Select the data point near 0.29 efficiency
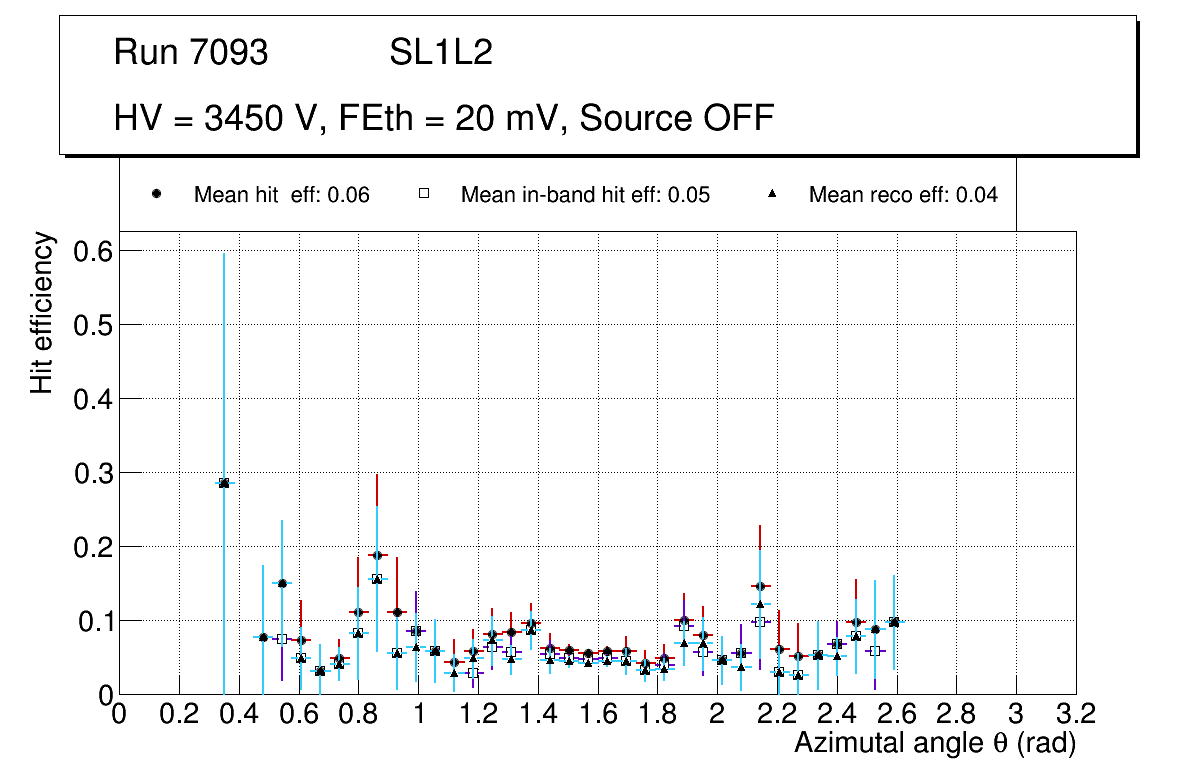This screenshot has width=1196, height=772. [224, 483]
